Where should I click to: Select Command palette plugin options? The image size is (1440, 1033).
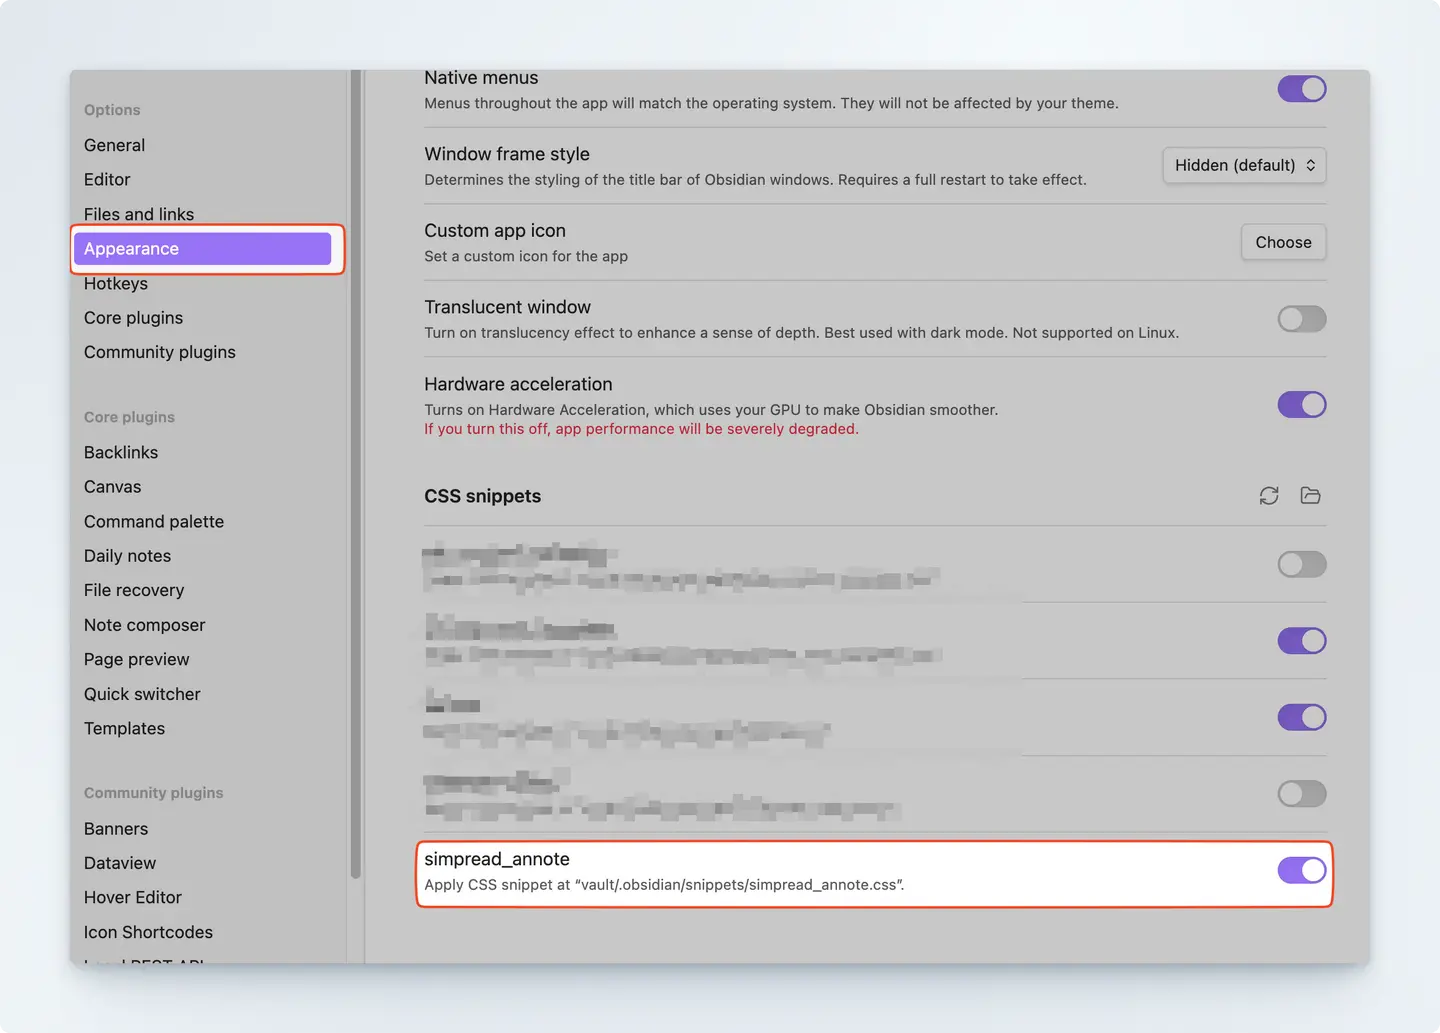click(154, 522)
